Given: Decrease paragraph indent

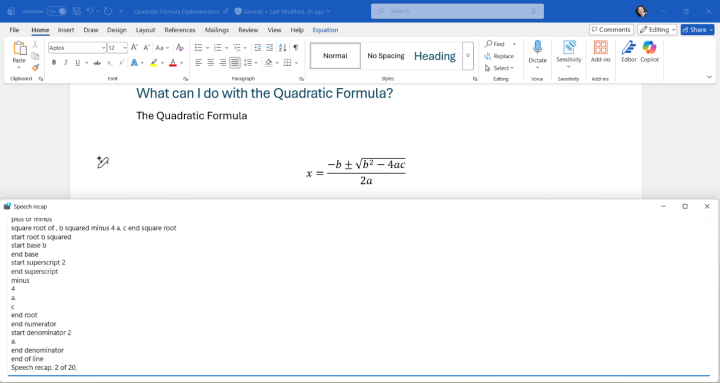Looking at the screenshot, I should pos(258,47).
